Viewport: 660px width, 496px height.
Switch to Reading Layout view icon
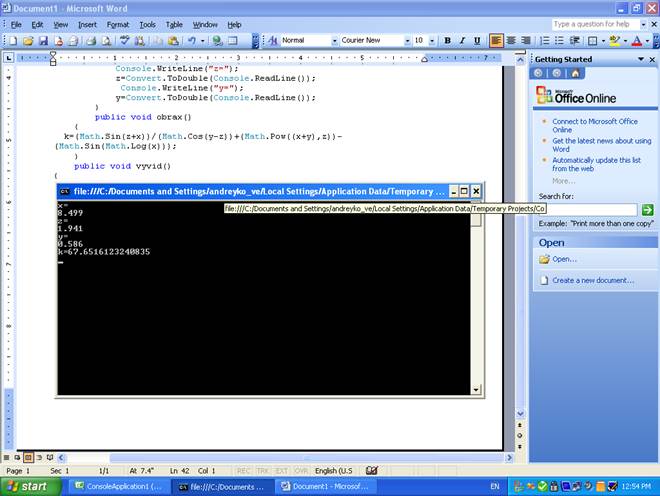coord(50,457)
